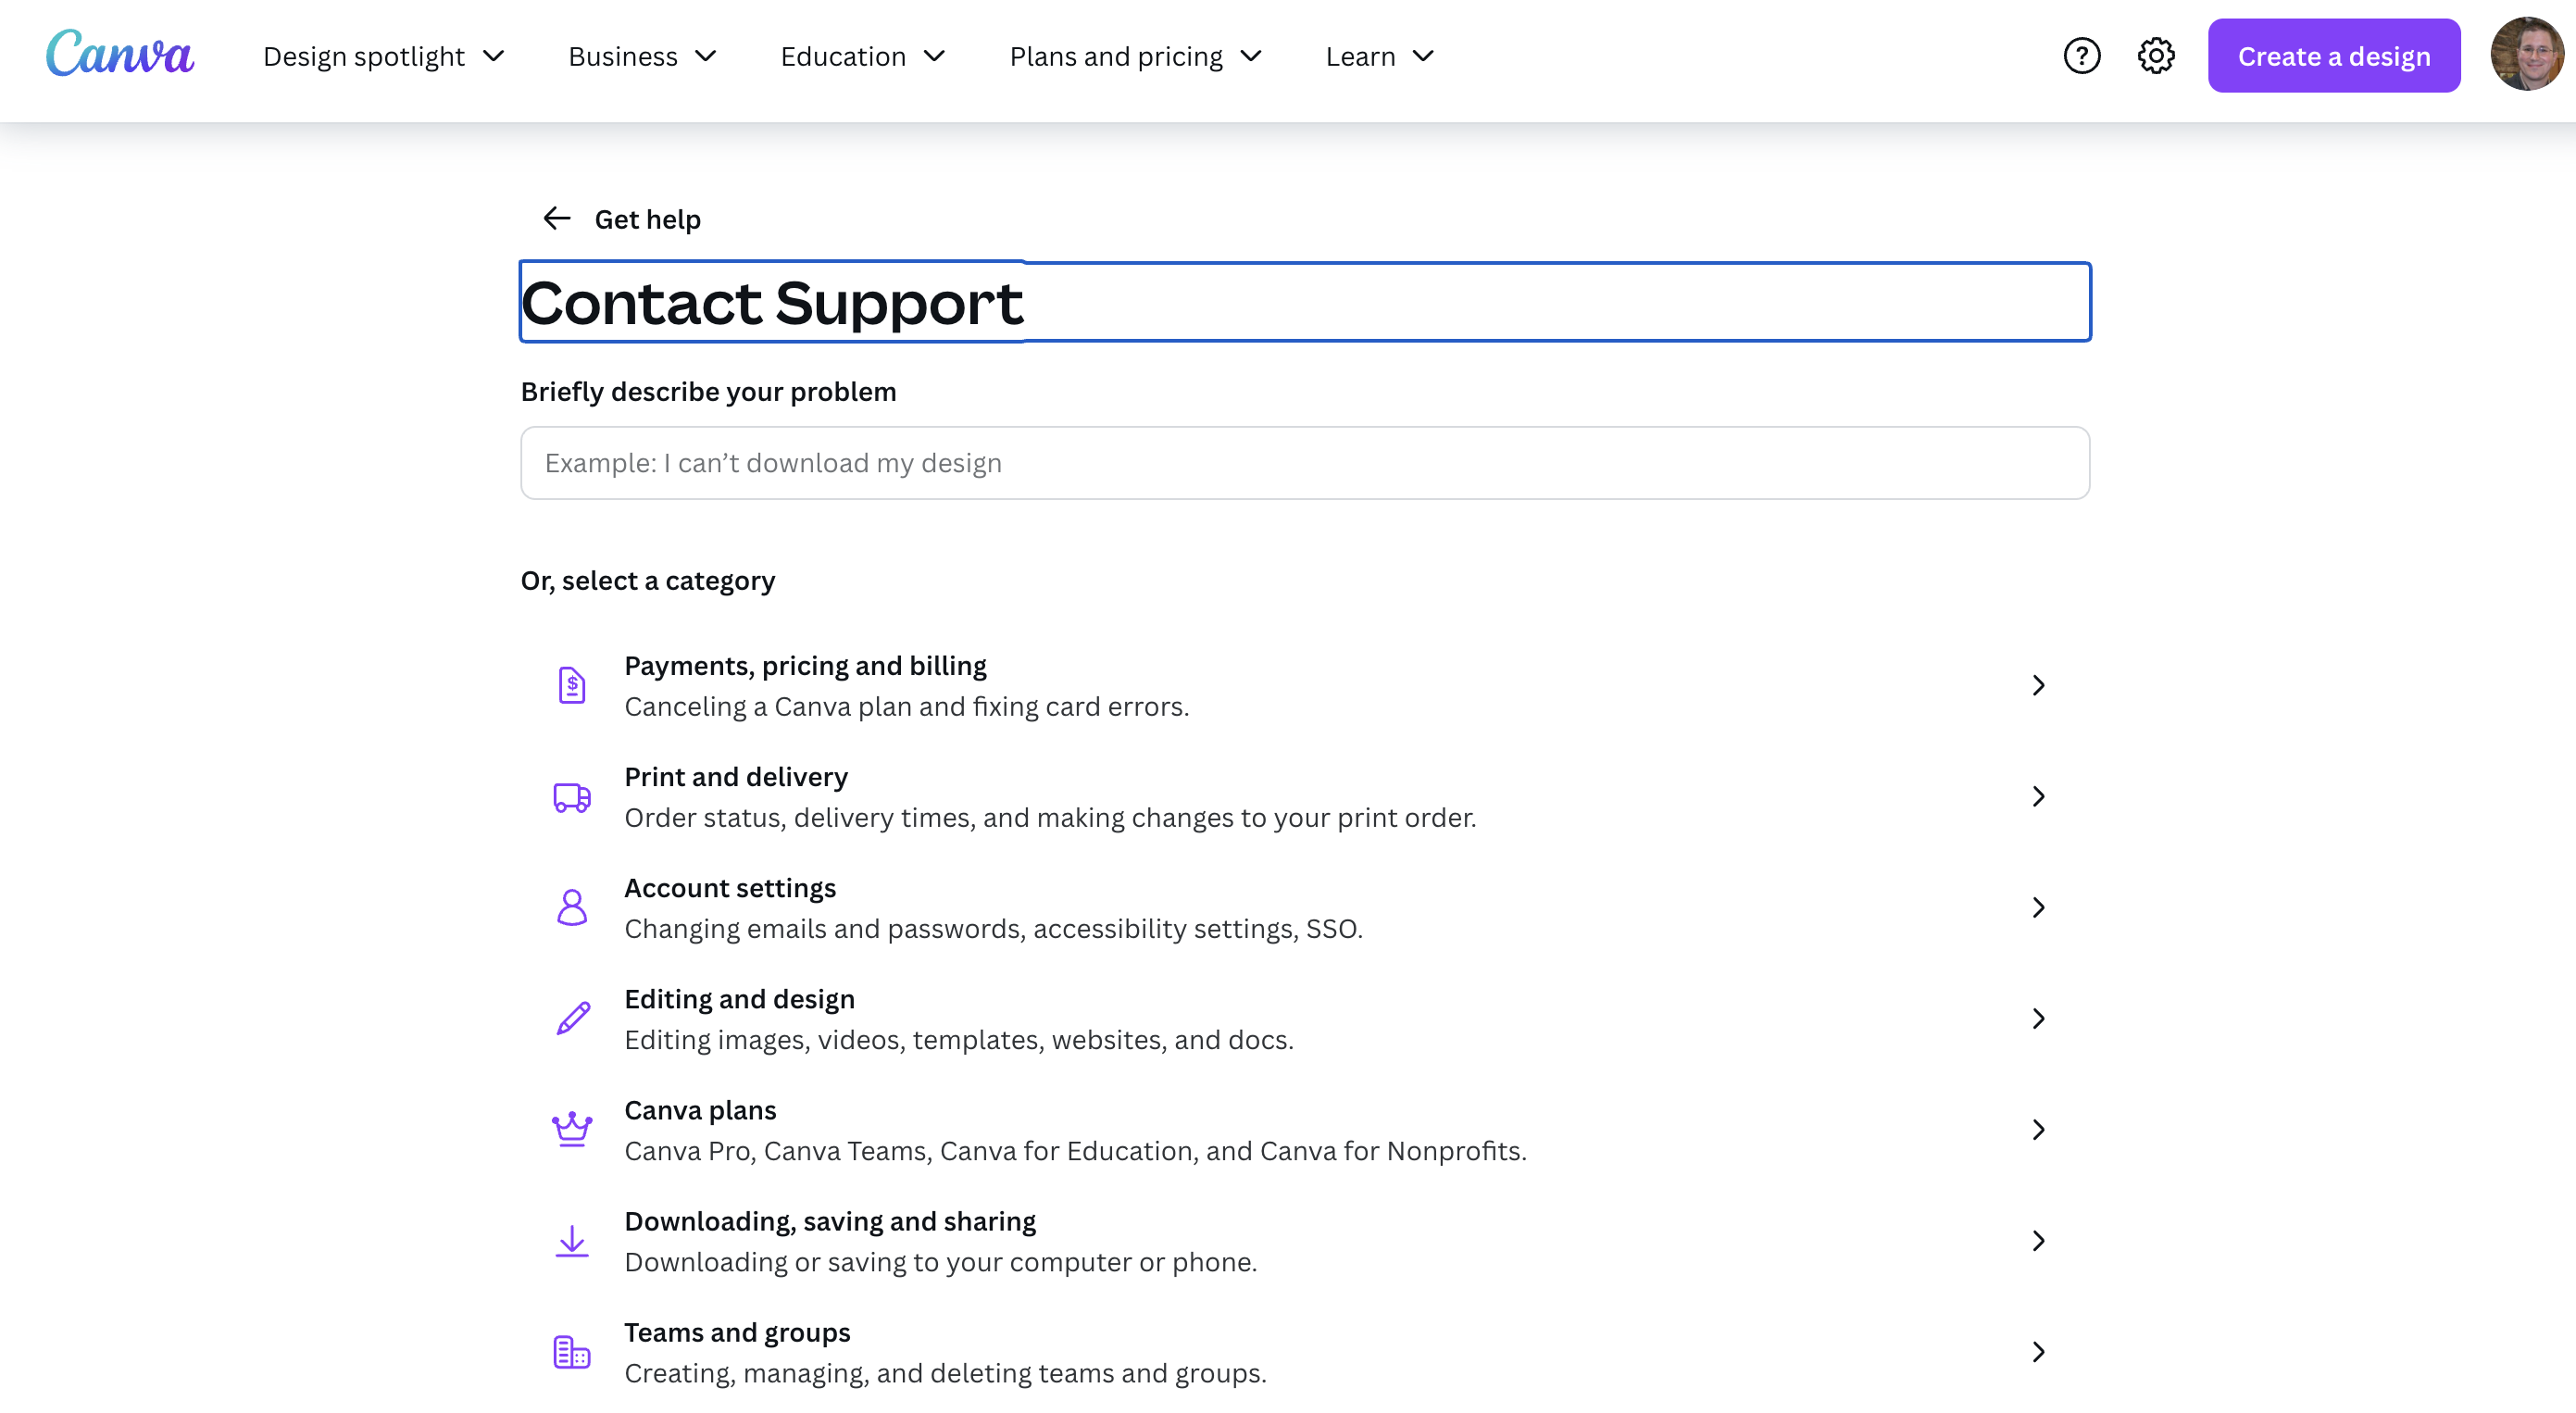
Task: Open the help question mark icon
Action: coord(2082,56)
